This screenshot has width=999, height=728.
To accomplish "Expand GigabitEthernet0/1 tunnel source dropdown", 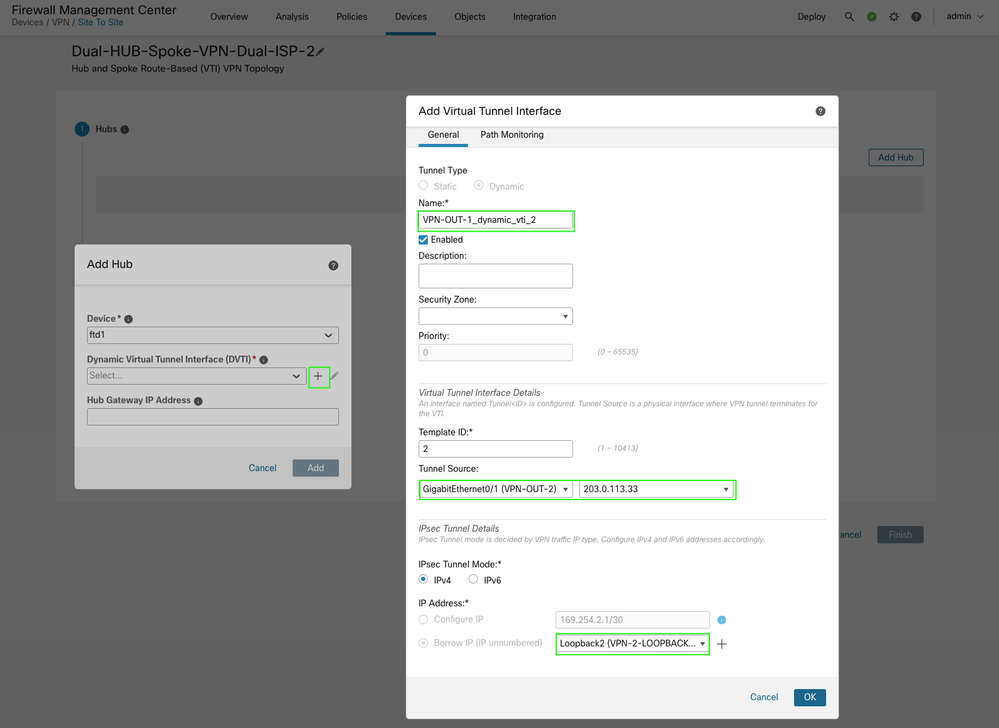I will point(496,489).
